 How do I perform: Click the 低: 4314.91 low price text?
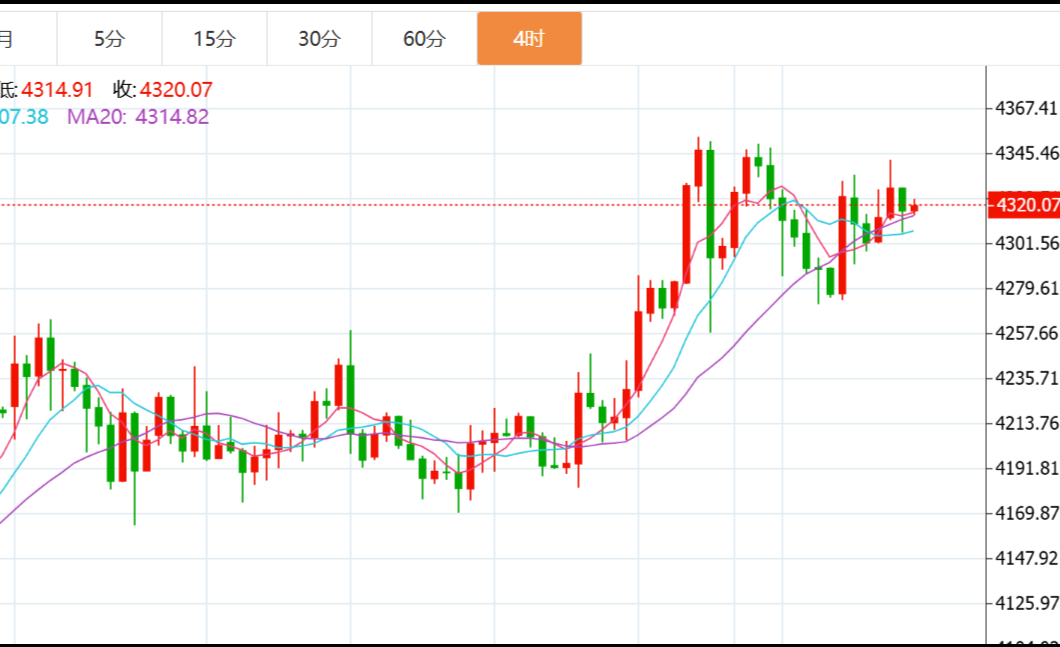[x=50, y=90]
